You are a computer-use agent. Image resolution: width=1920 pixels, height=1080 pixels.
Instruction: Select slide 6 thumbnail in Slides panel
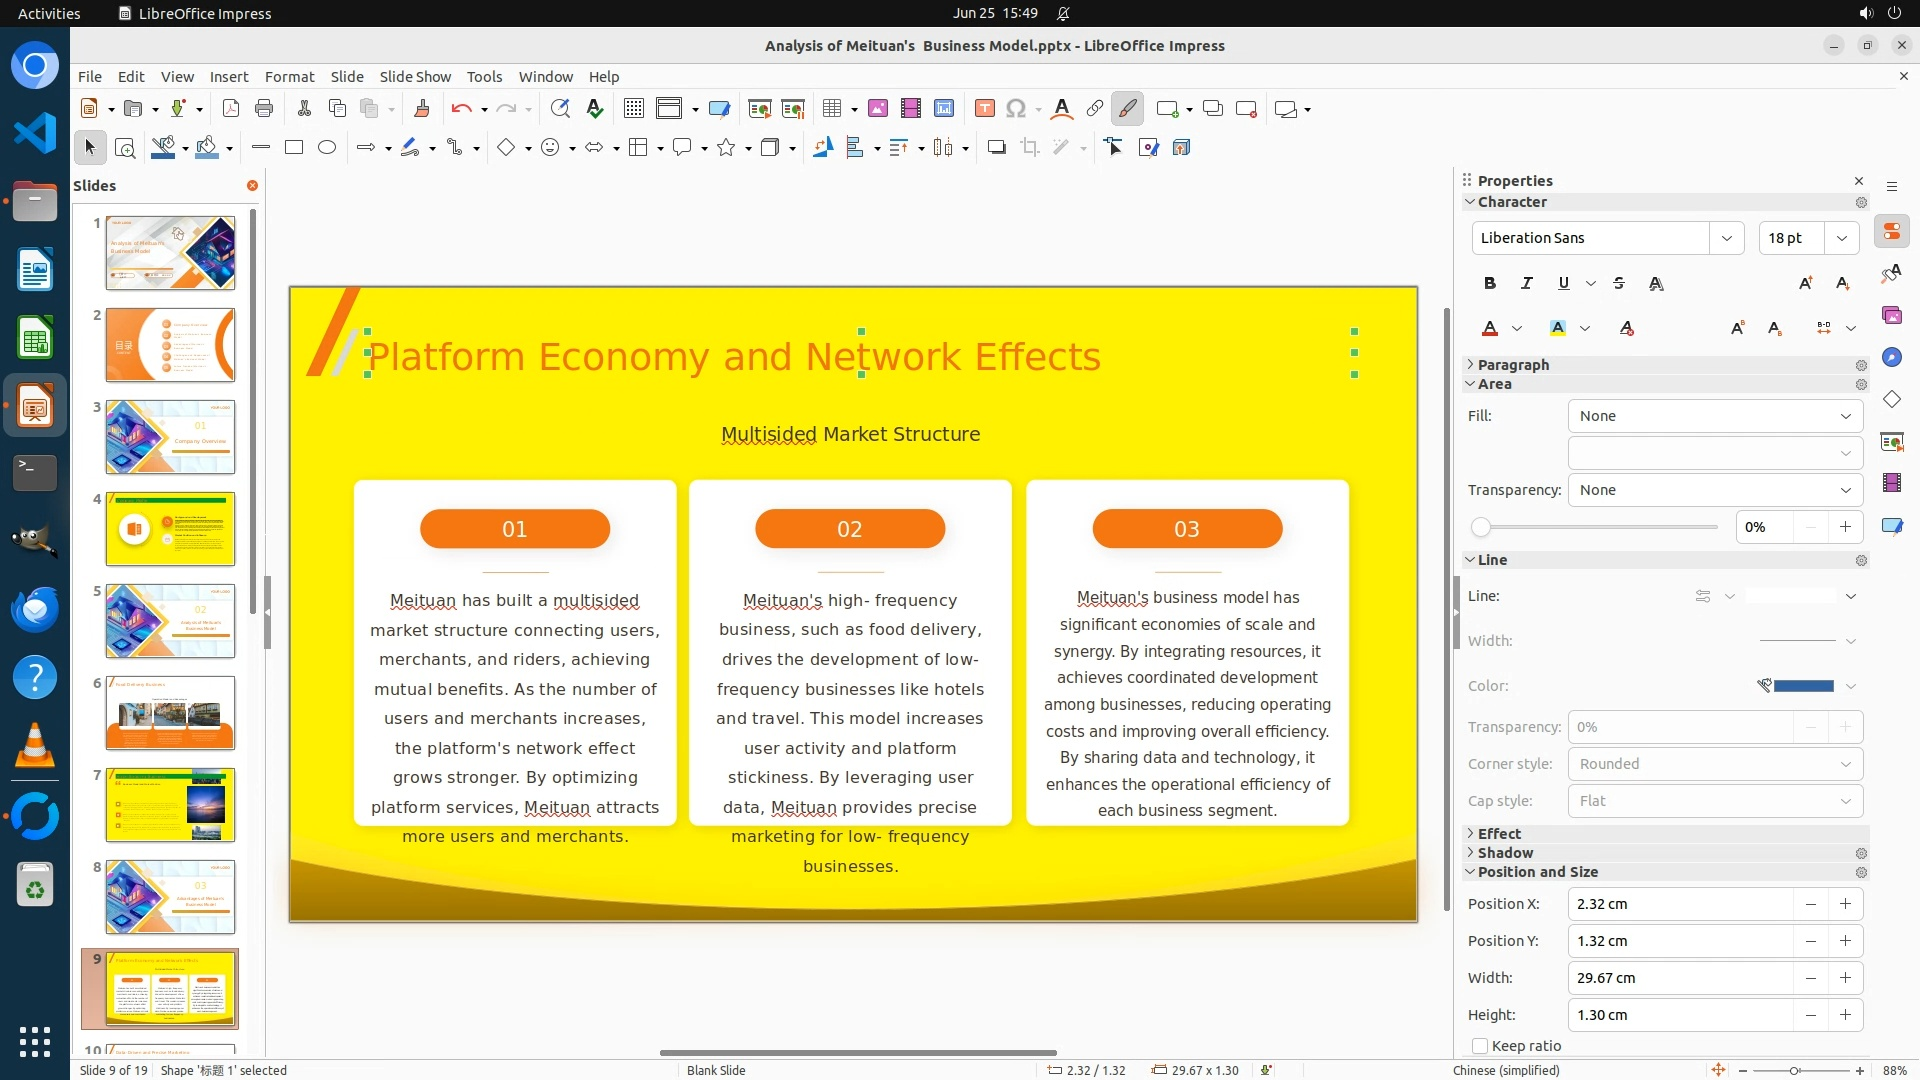point(170,713)
